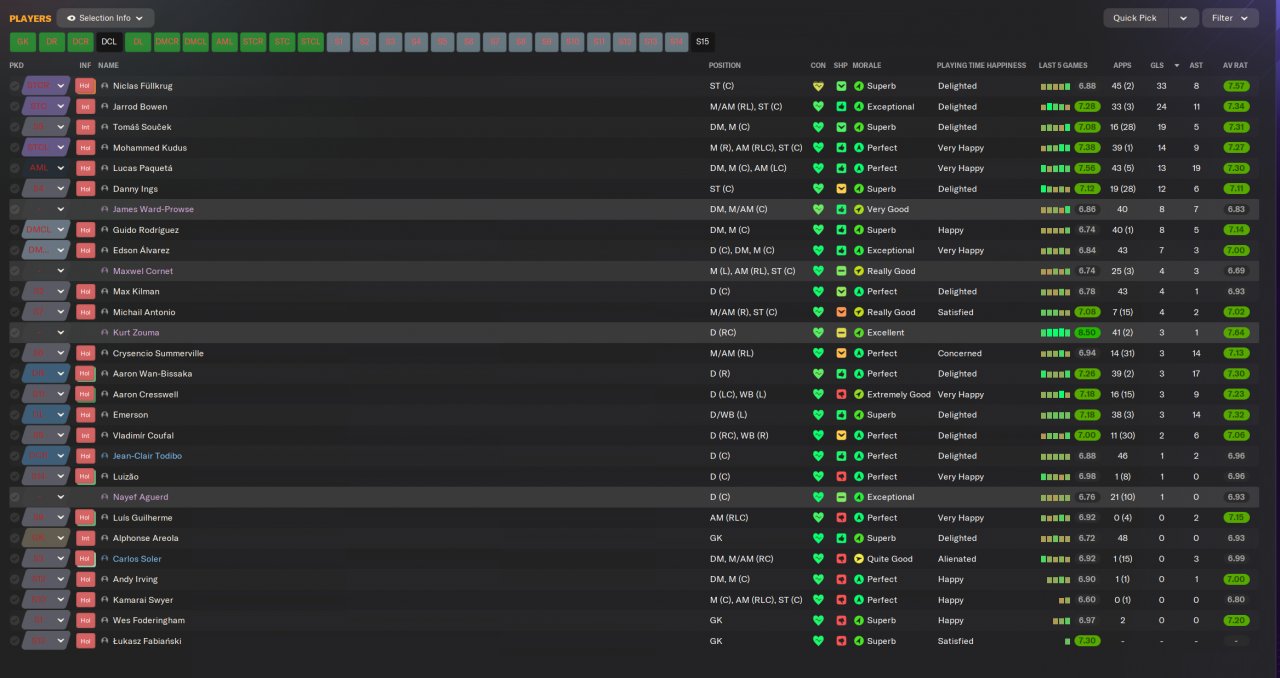Toggle the picked checkmark for Niclas Füllkrug

[x=14, y=86]
